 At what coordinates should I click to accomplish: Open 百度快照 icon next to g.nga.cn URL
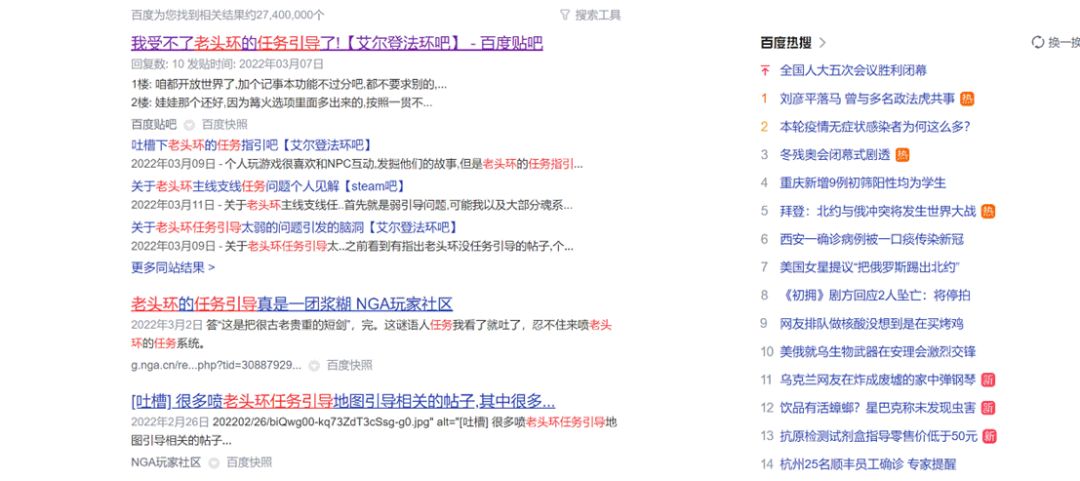pos(314,365)
